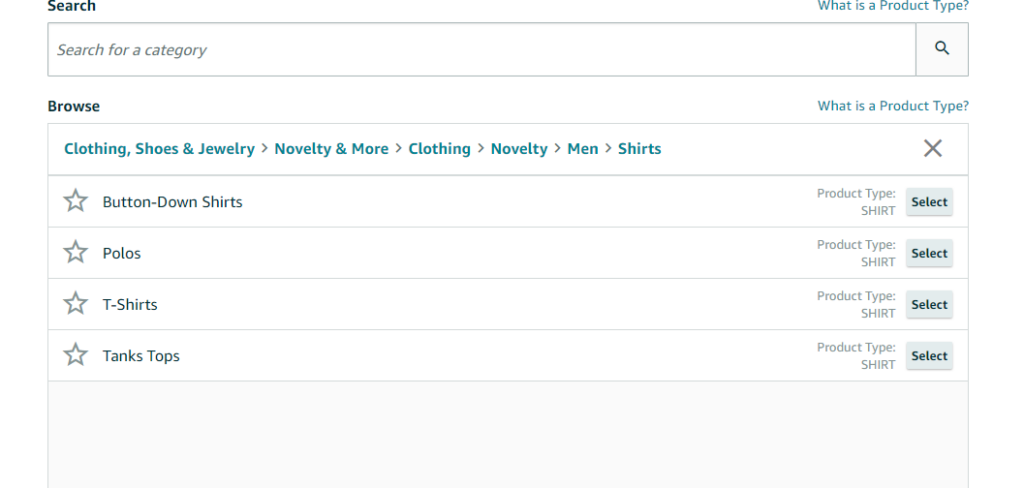Select Button-Down Shirts product type
1024x488 pixels.
tap(929, 202)
